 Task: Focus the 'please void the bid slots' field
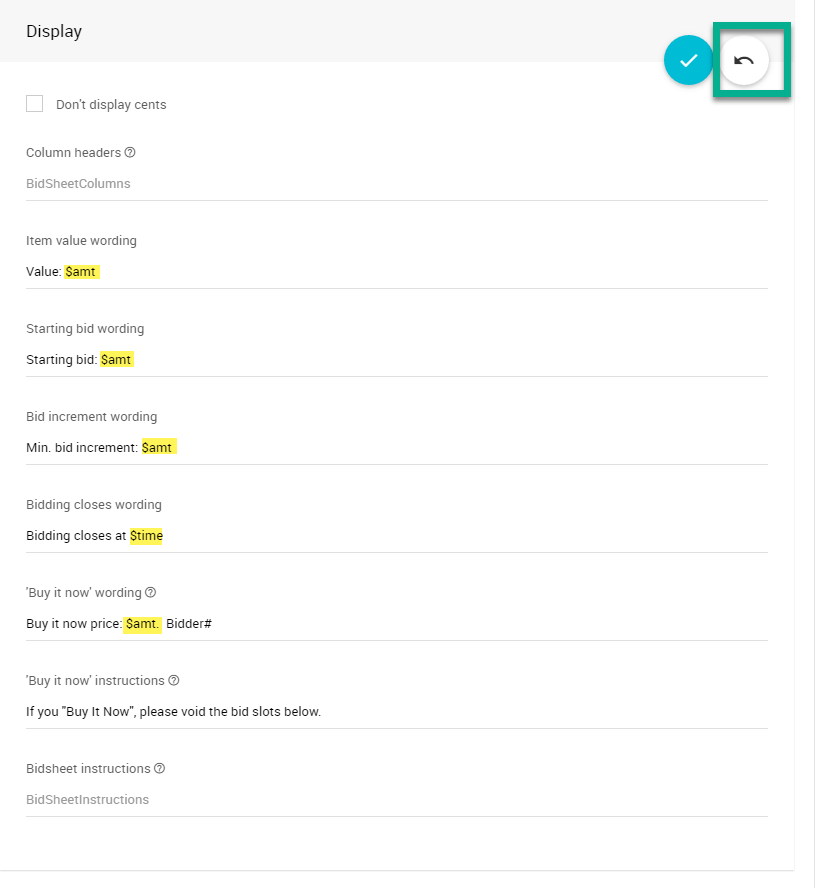point(396,712)
